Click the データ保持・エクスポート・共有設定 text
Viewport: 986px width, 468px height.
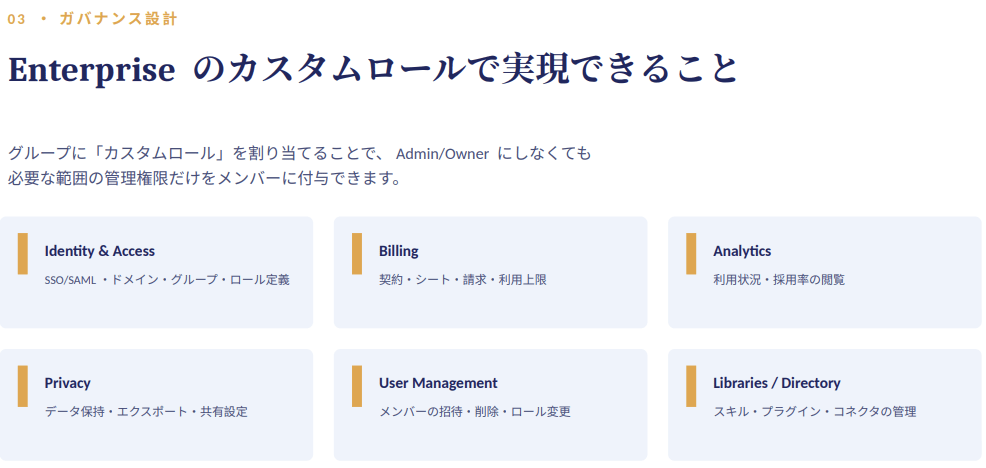click(x=146, y=412)
